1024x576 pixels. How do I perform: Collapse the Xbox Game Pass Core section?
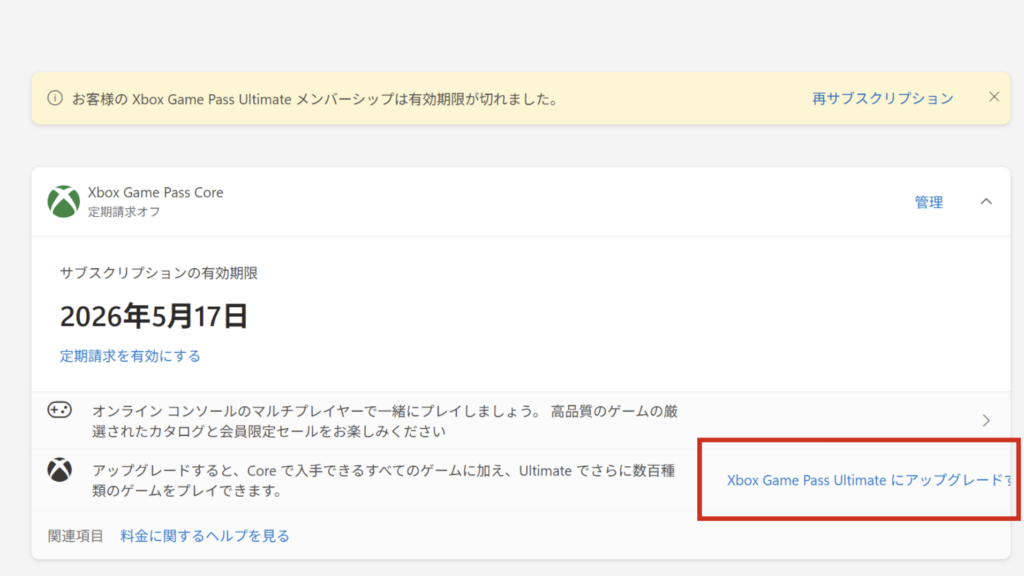click(x=986, y=202)
